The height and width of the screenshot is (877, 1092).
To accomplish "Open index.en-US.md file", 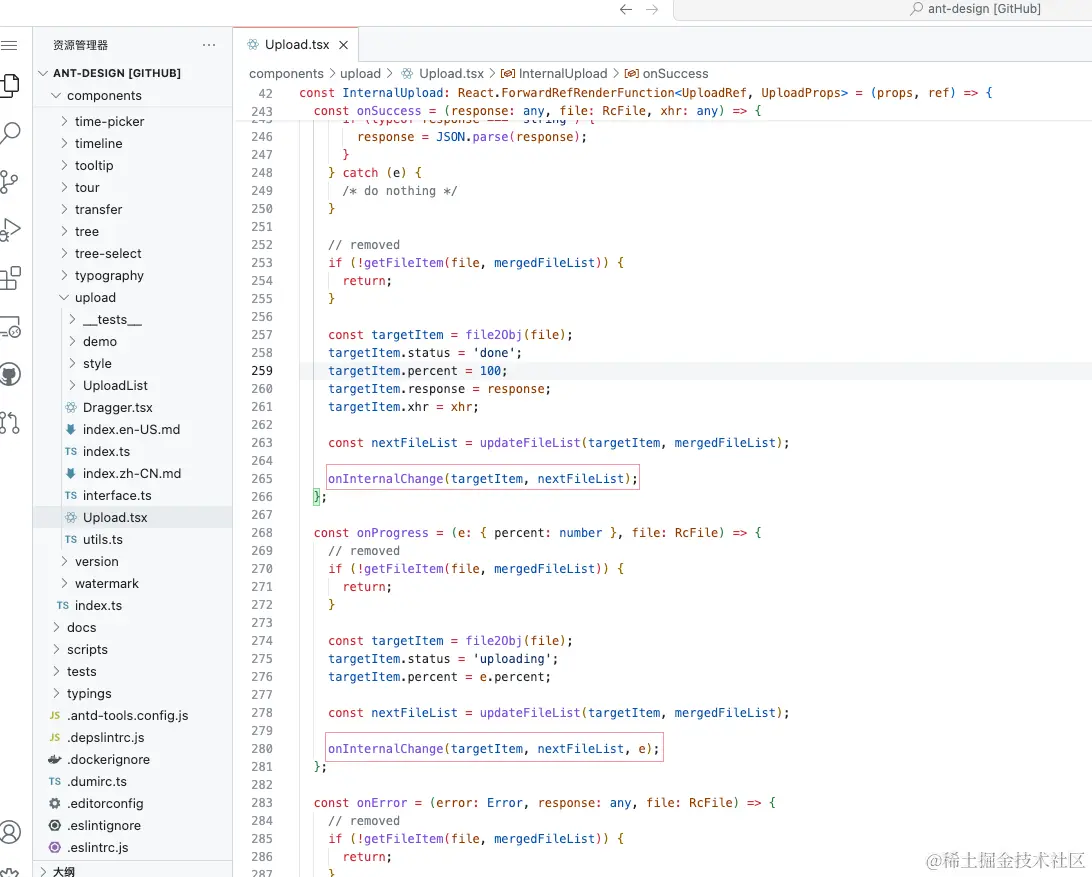I will click(132, 429).
